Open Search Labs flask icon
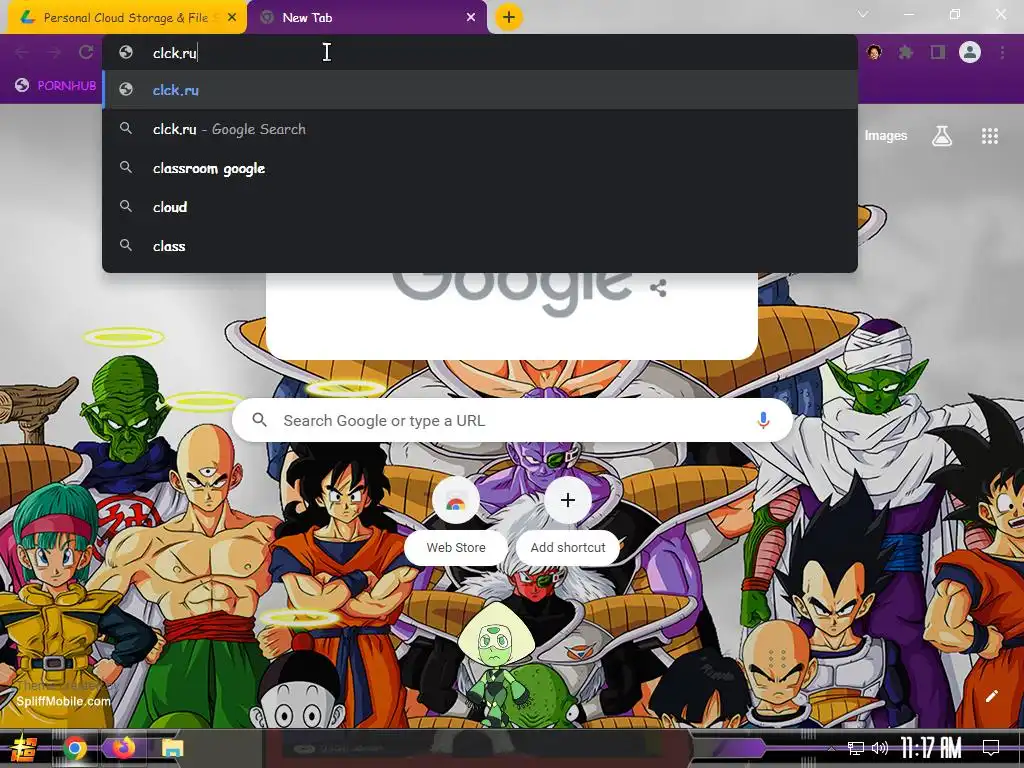1024x768 pixels. (x=941, y=136)
